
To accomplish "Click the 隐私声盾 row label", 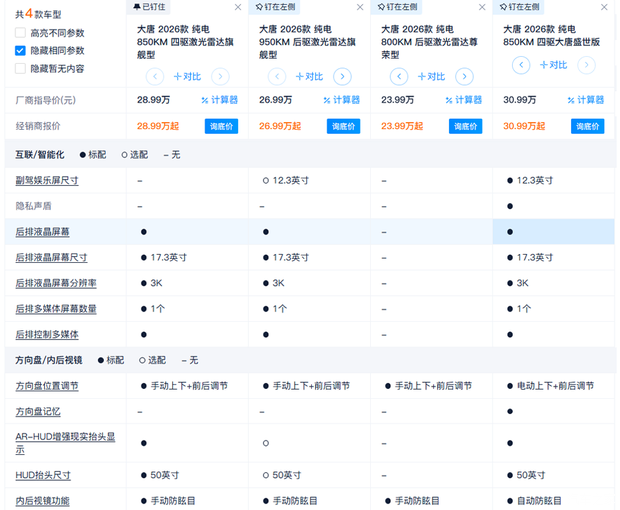I will pyautogui.click(x=34, y=206).
